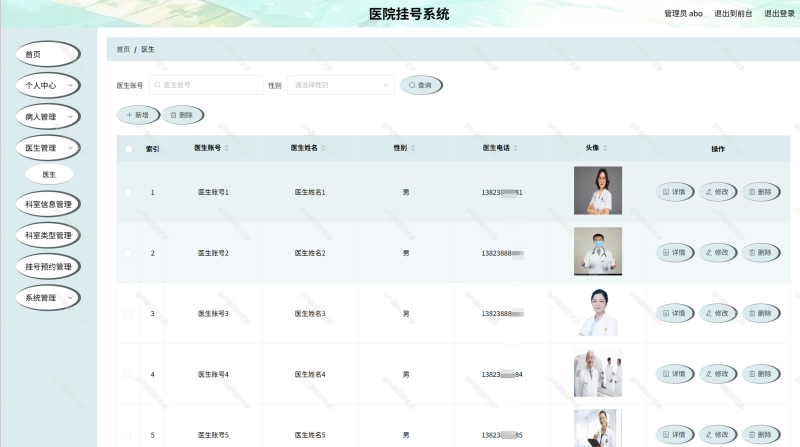
Task: Click 修改 for 医生账号5
Action: point(717,435)
